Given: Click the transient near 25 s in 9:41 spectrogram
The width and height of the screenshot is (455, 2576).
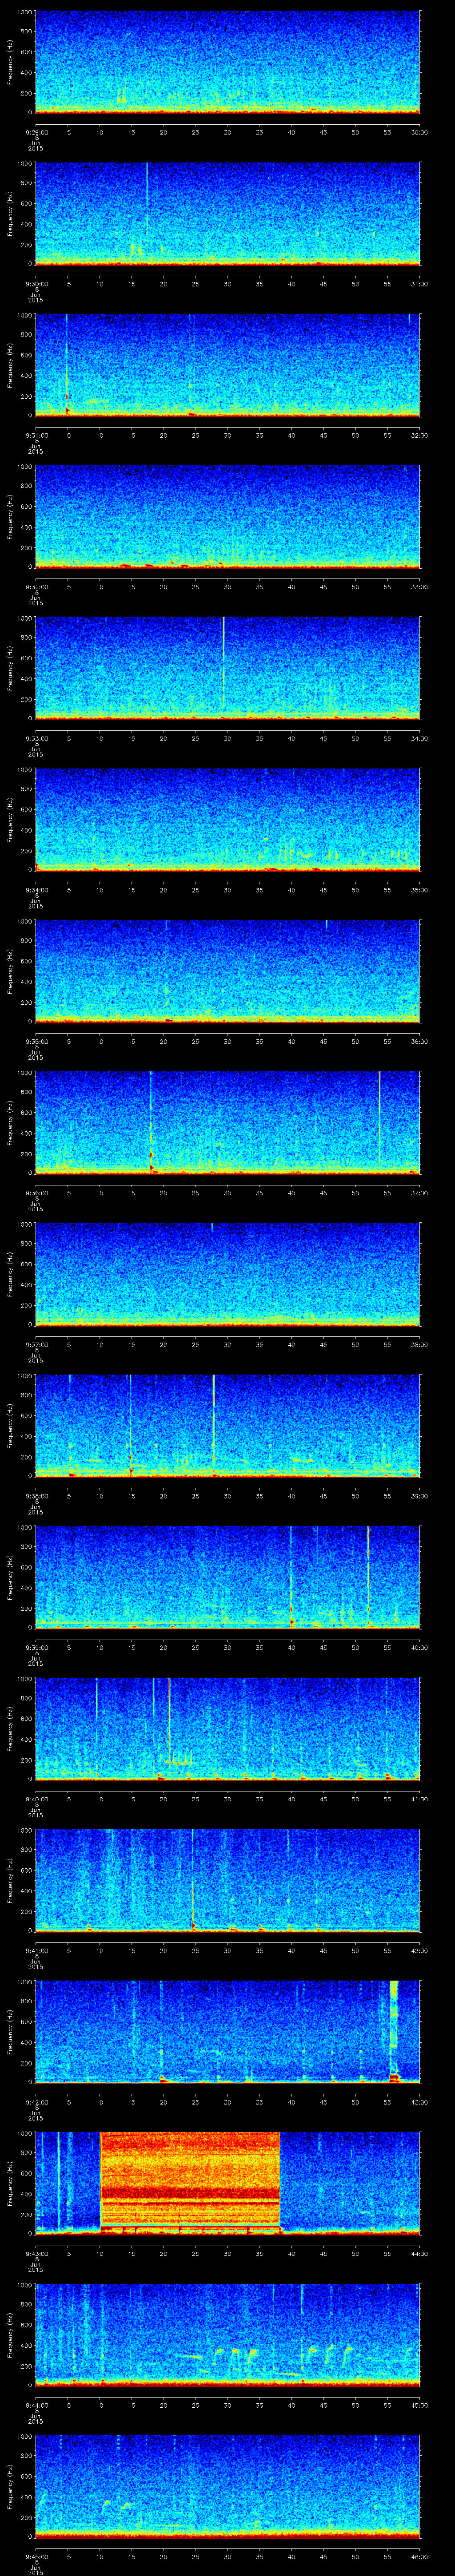Looking at the screenshot, I should click(x=192, y=1880).
